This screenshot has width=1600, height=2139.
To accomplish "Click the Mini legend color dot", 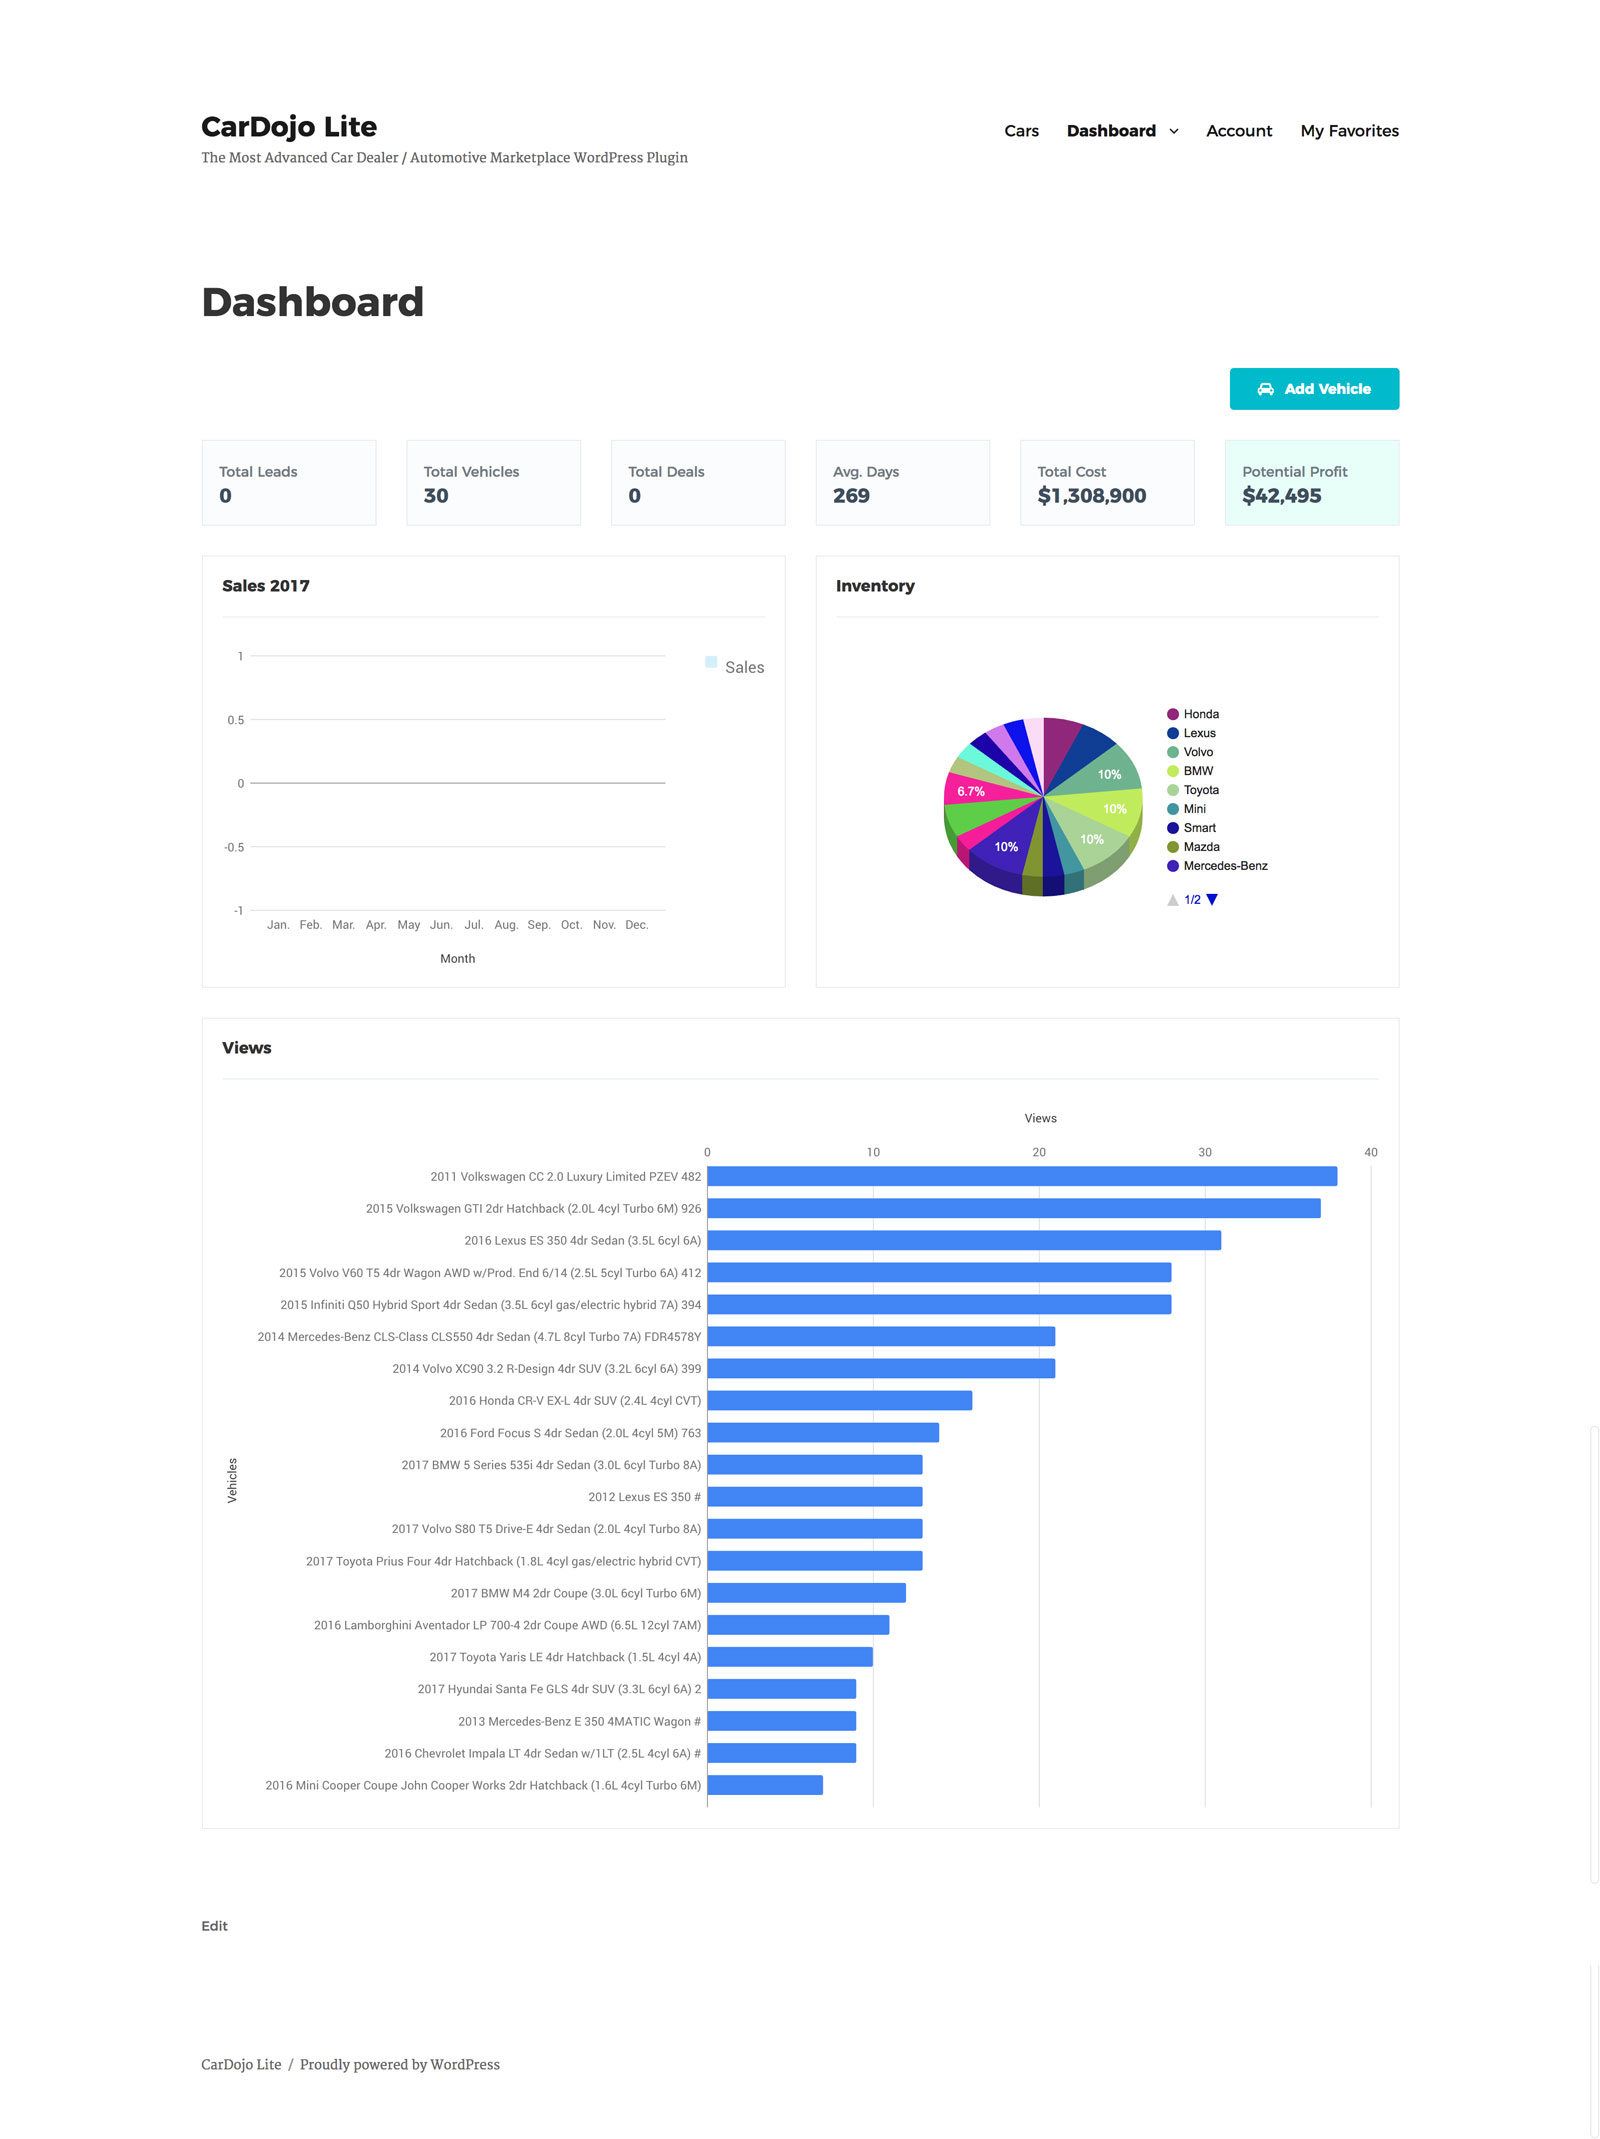I will 1173,809.
